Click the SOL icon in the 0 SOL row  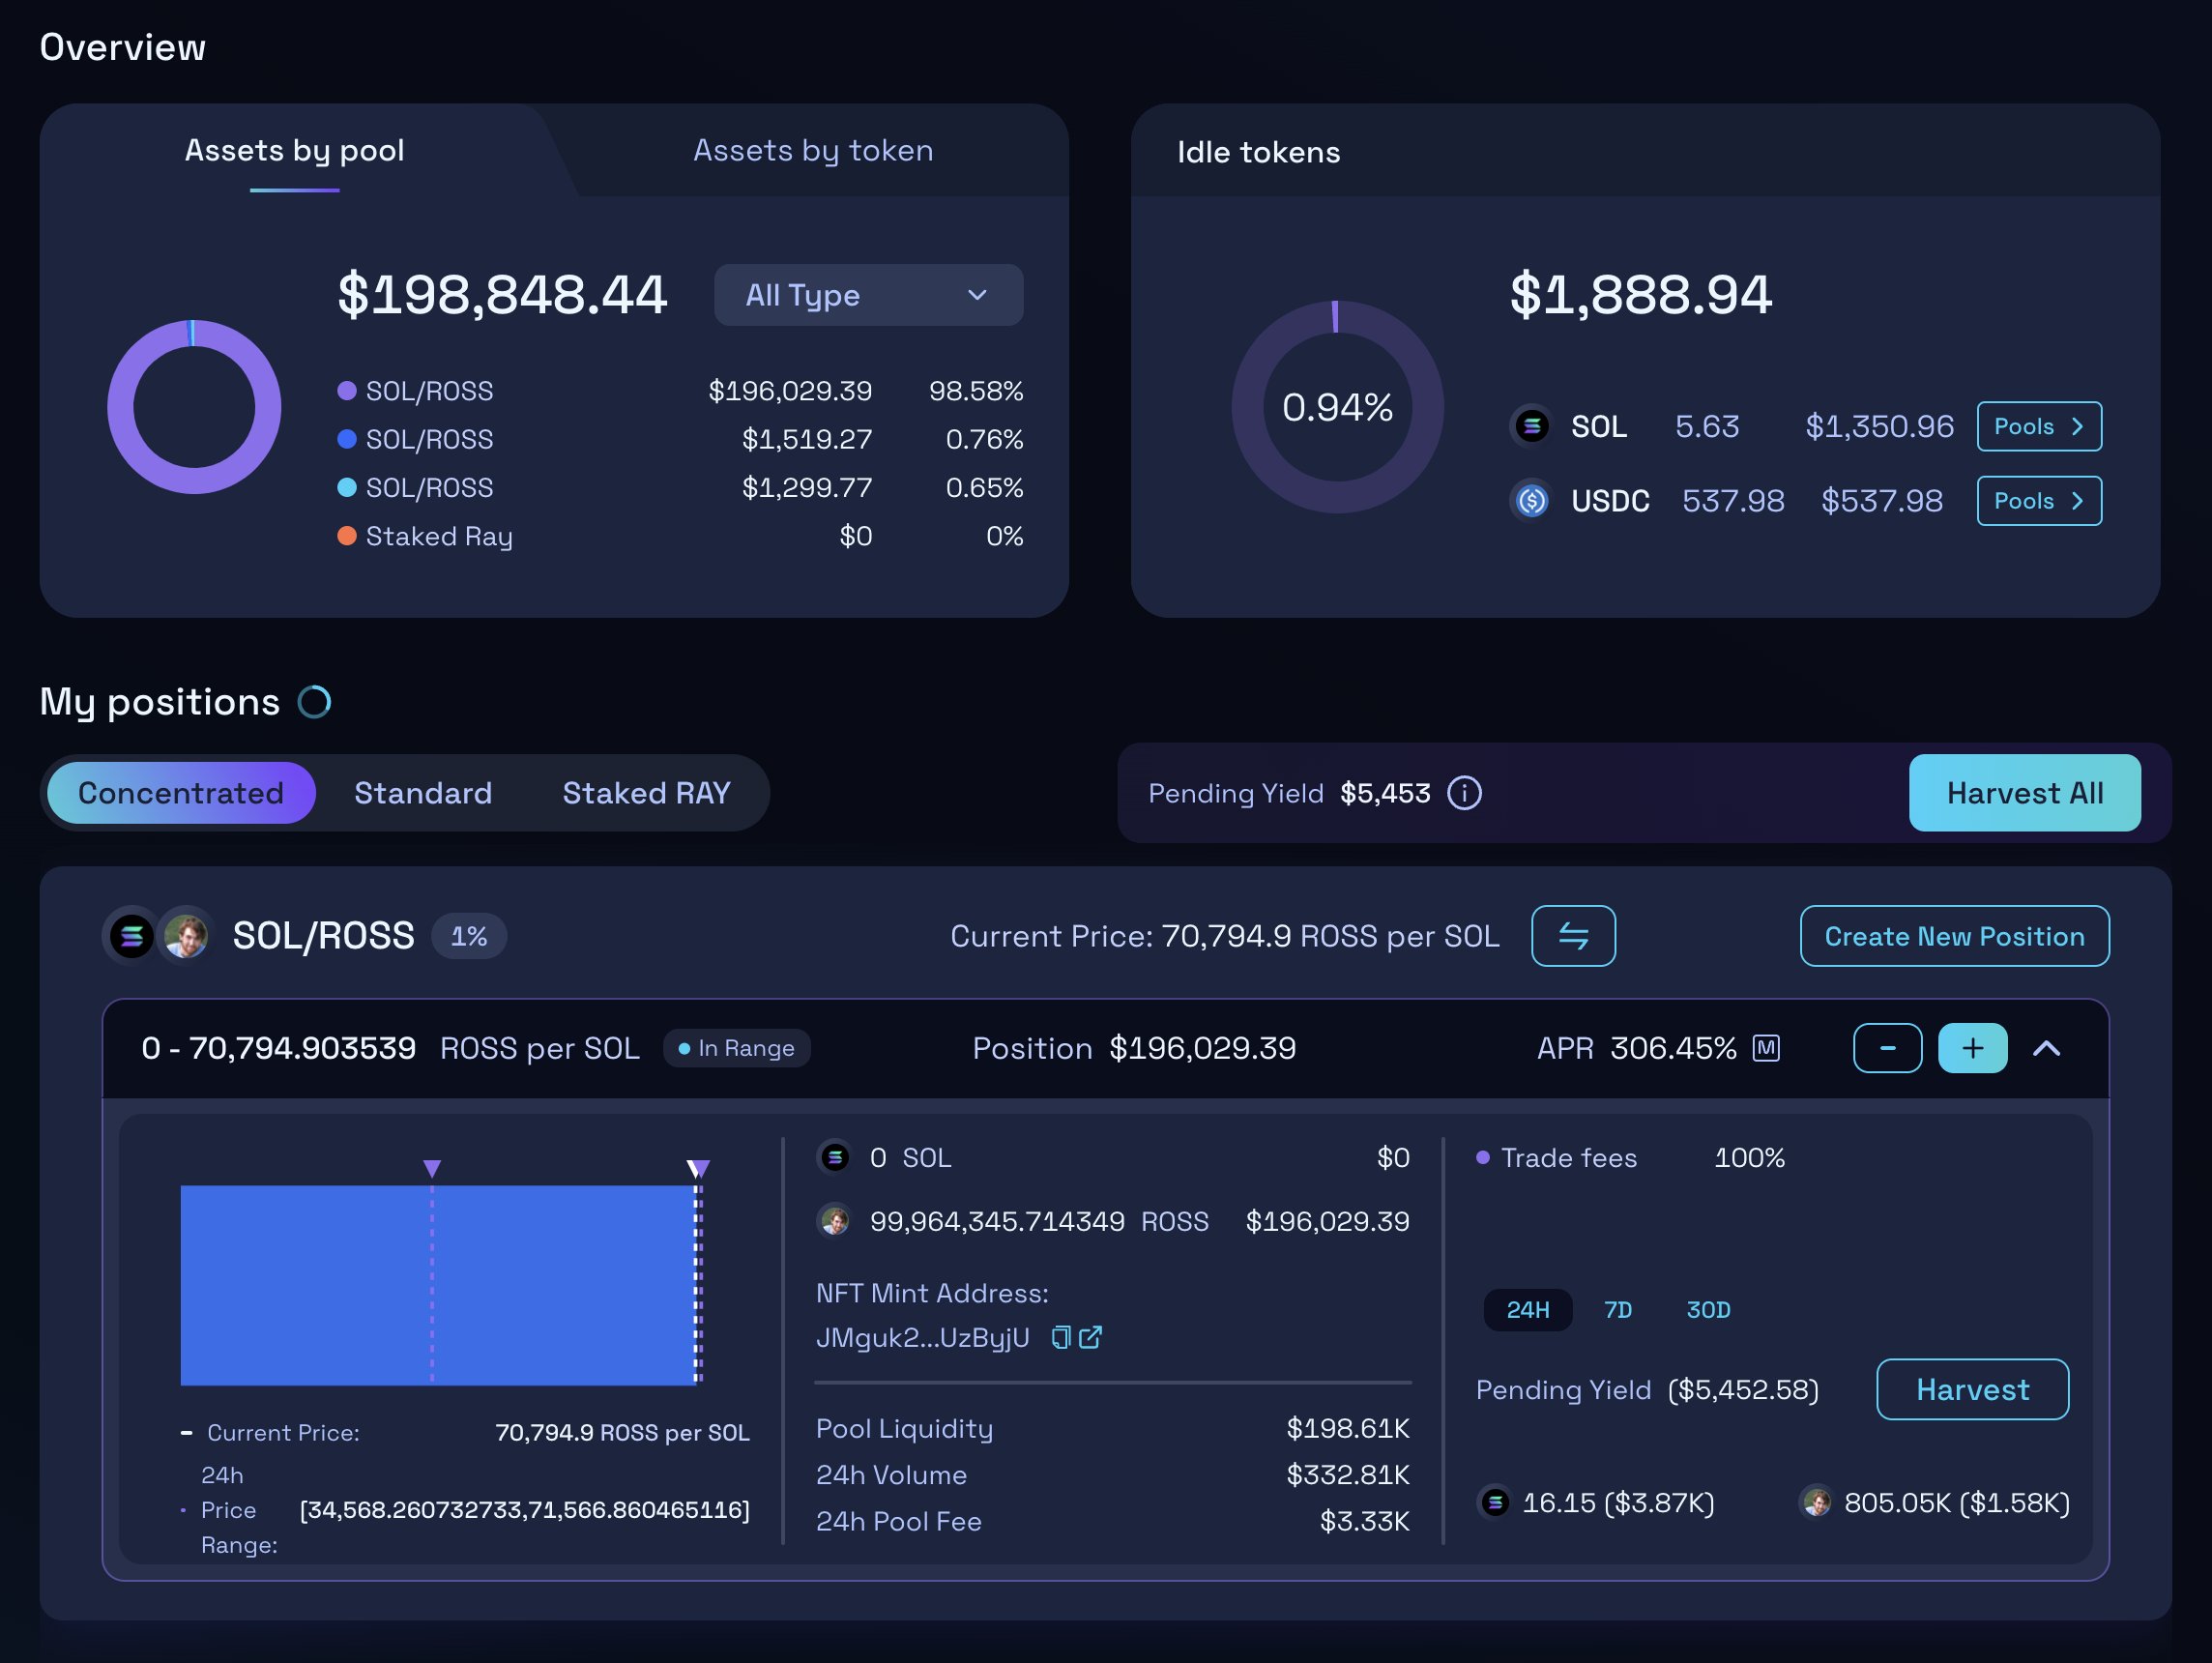835,1158
